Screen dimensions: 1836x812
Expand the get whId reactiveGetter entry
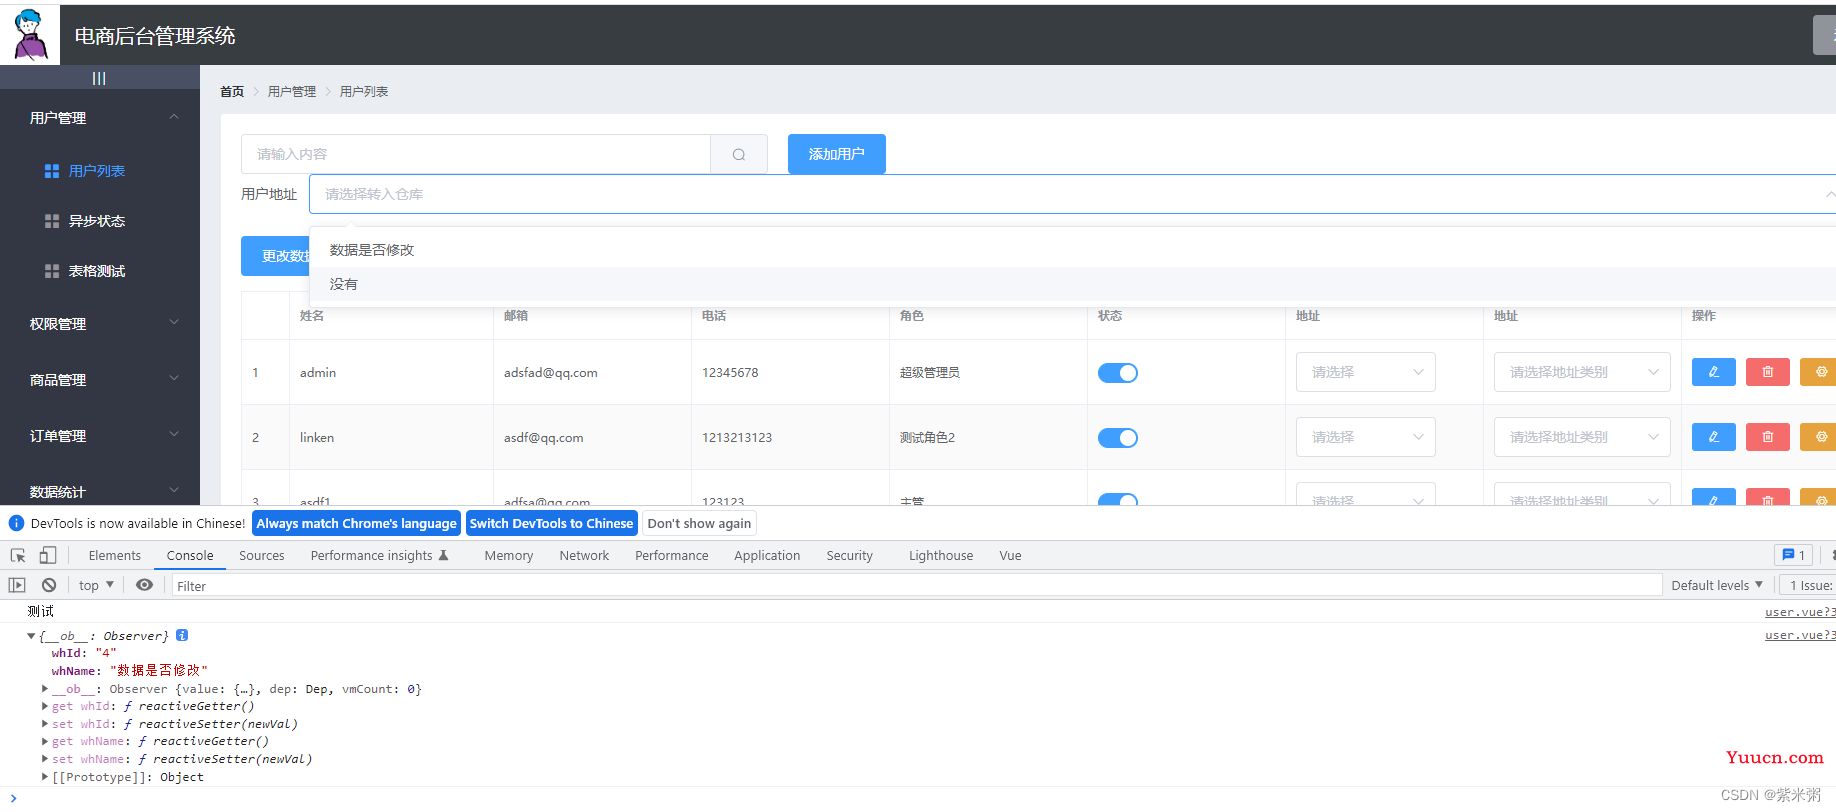(45, 706)
